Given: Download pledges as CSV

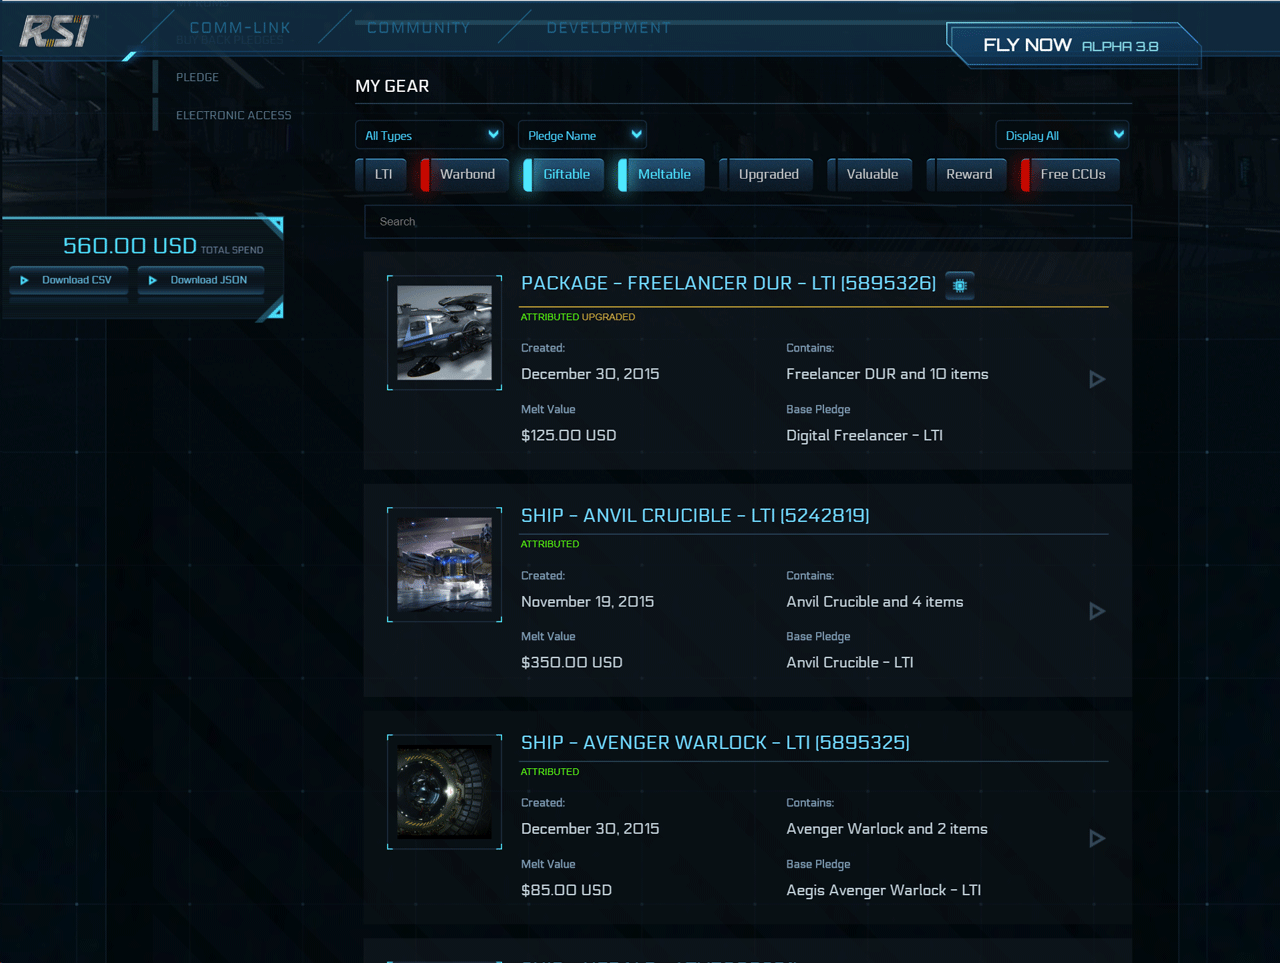Looking at the screenshot, I should [x=68, y=280].
